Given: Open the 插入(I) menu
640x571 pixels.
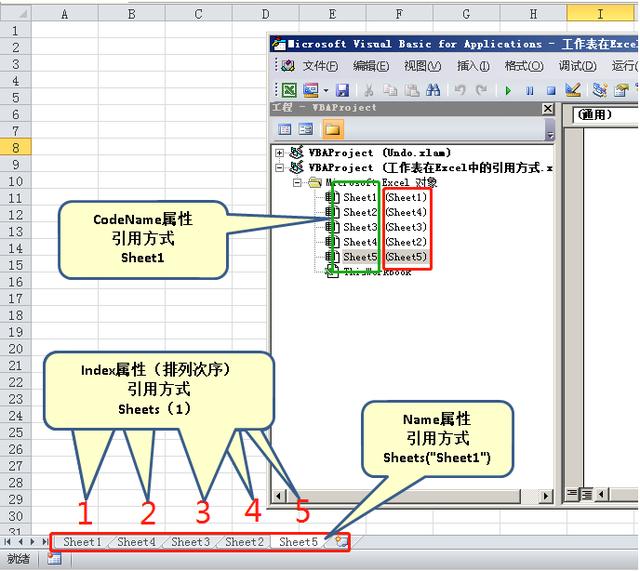Looking at the screenshot, I should tap(473, 66).
